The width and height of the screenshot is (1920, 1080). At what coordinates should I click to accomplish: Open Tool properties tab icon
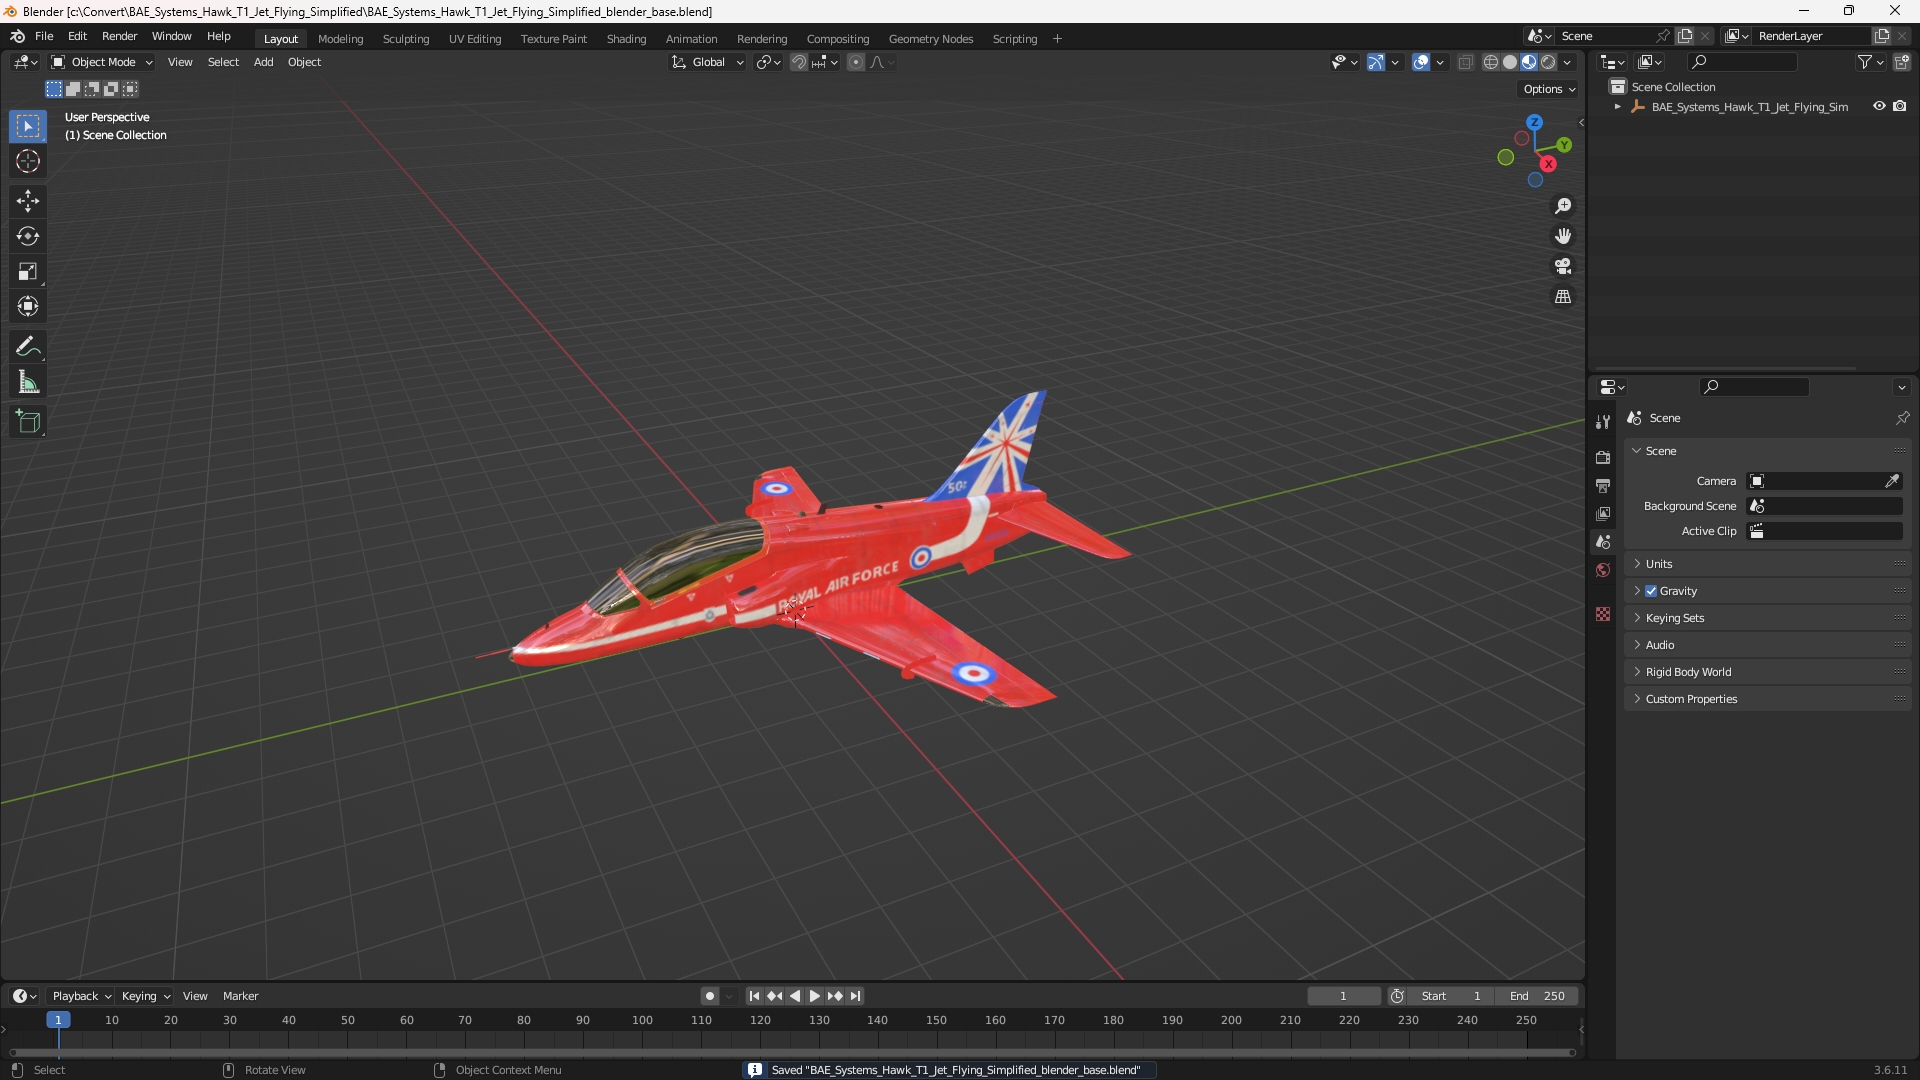pyautogui.click(x=1603, y=422)
